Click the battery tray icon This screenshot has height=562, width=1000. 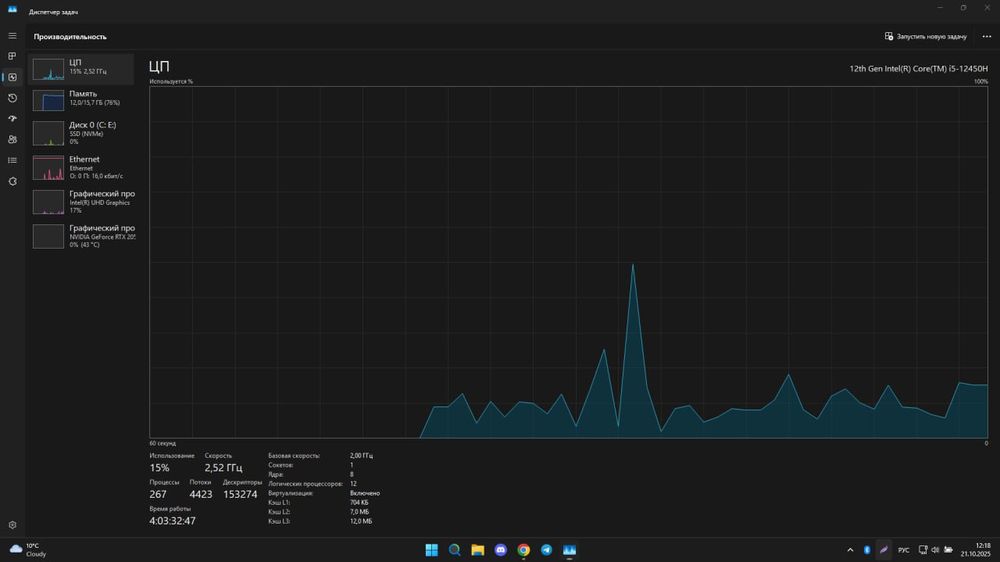tap(948, 550)
